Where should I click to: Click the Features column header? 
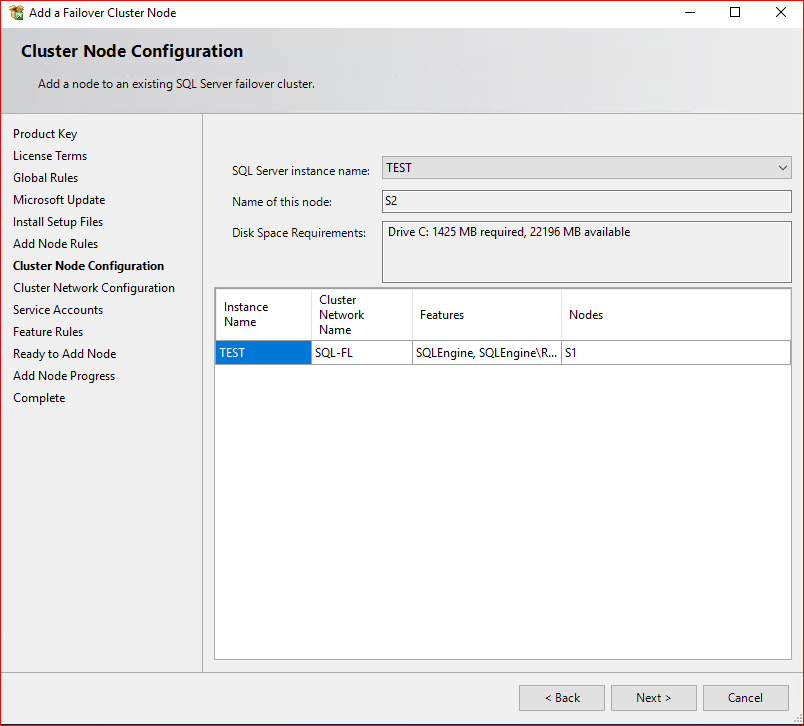pos(487,315)
